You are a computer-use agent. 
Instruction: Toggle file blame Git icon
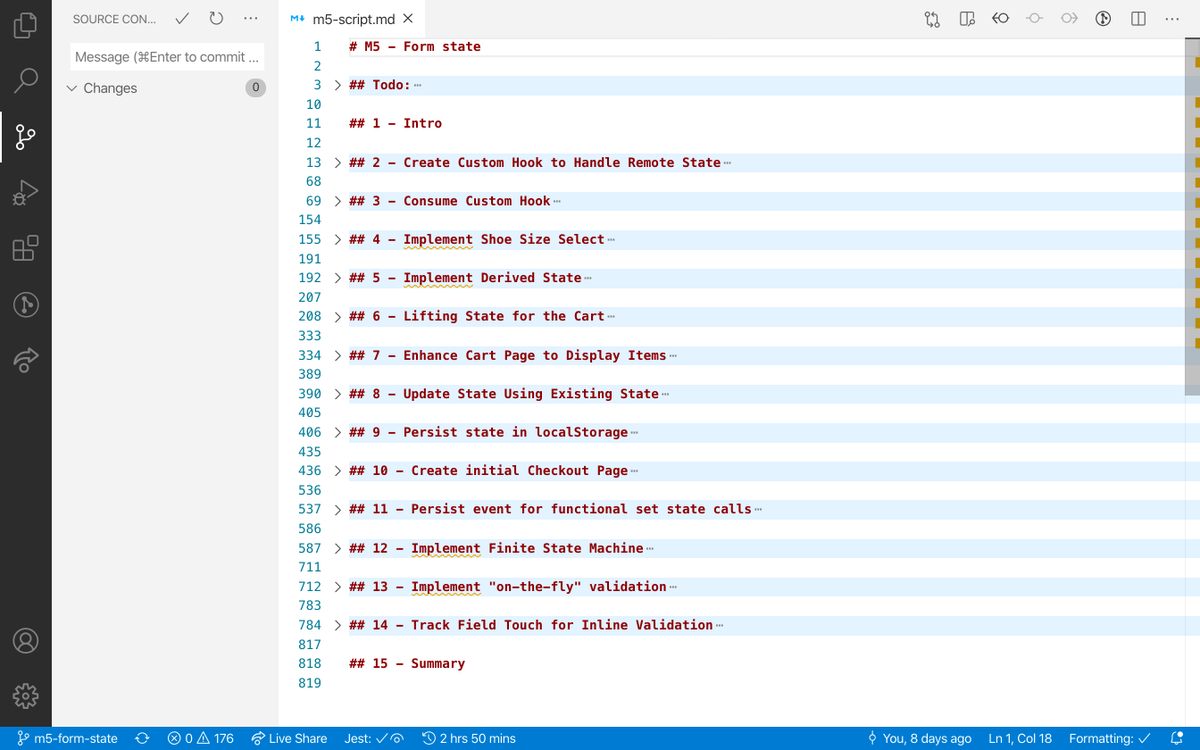(x=1104, y=19)
